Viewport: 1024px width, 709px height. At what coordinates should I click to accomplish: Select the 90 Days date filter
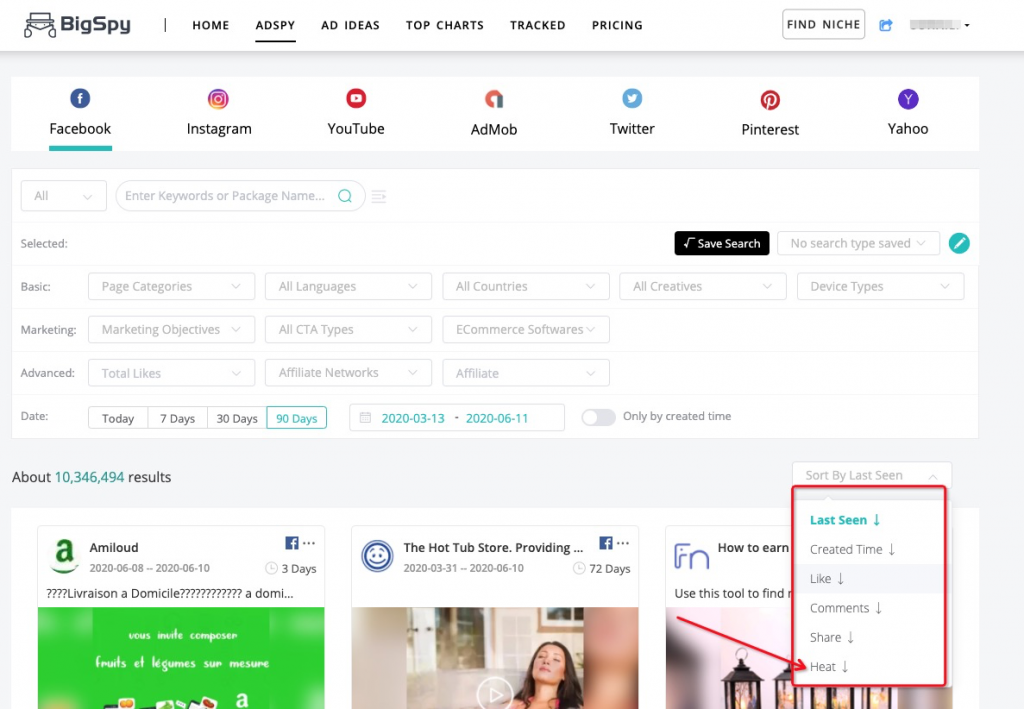[296, 418]
